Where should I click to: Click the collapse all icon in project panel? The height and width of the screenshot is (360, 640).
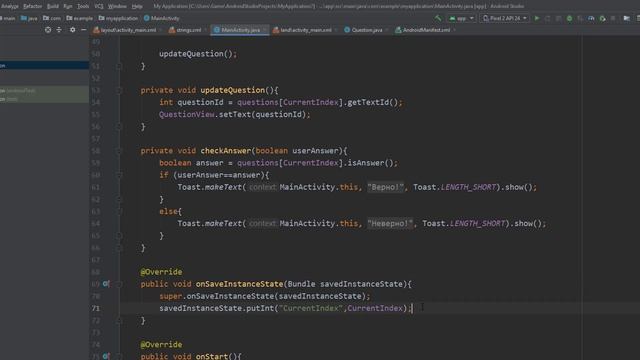point(59,30)
